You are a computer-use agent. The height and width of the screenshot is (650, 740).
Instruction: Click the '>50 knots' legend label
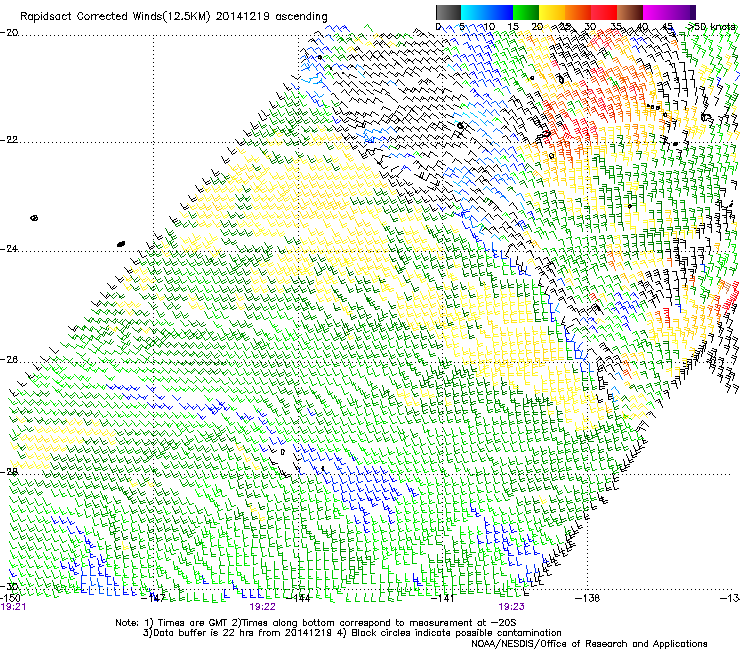tap(712, 26)
